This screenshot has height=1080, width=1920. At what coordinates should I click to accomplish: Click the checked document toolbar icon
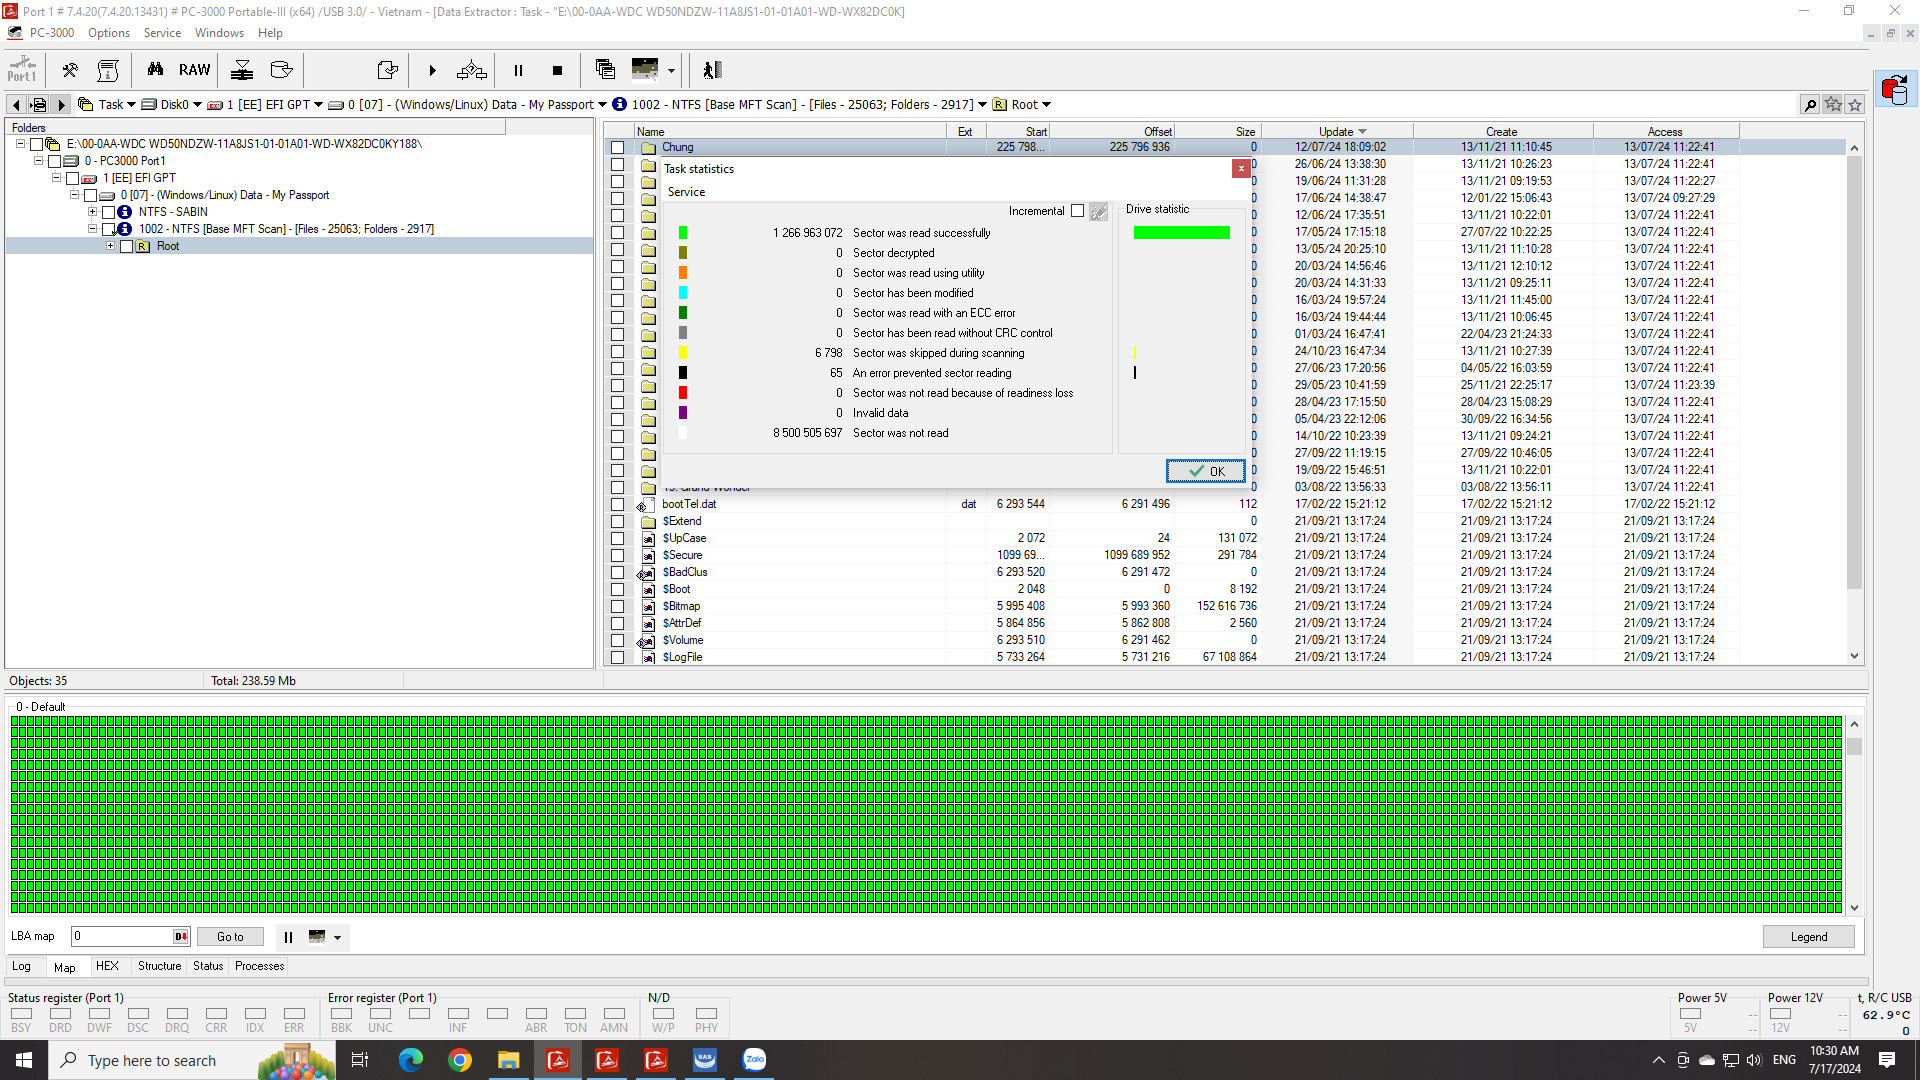[x=387, y=70]
